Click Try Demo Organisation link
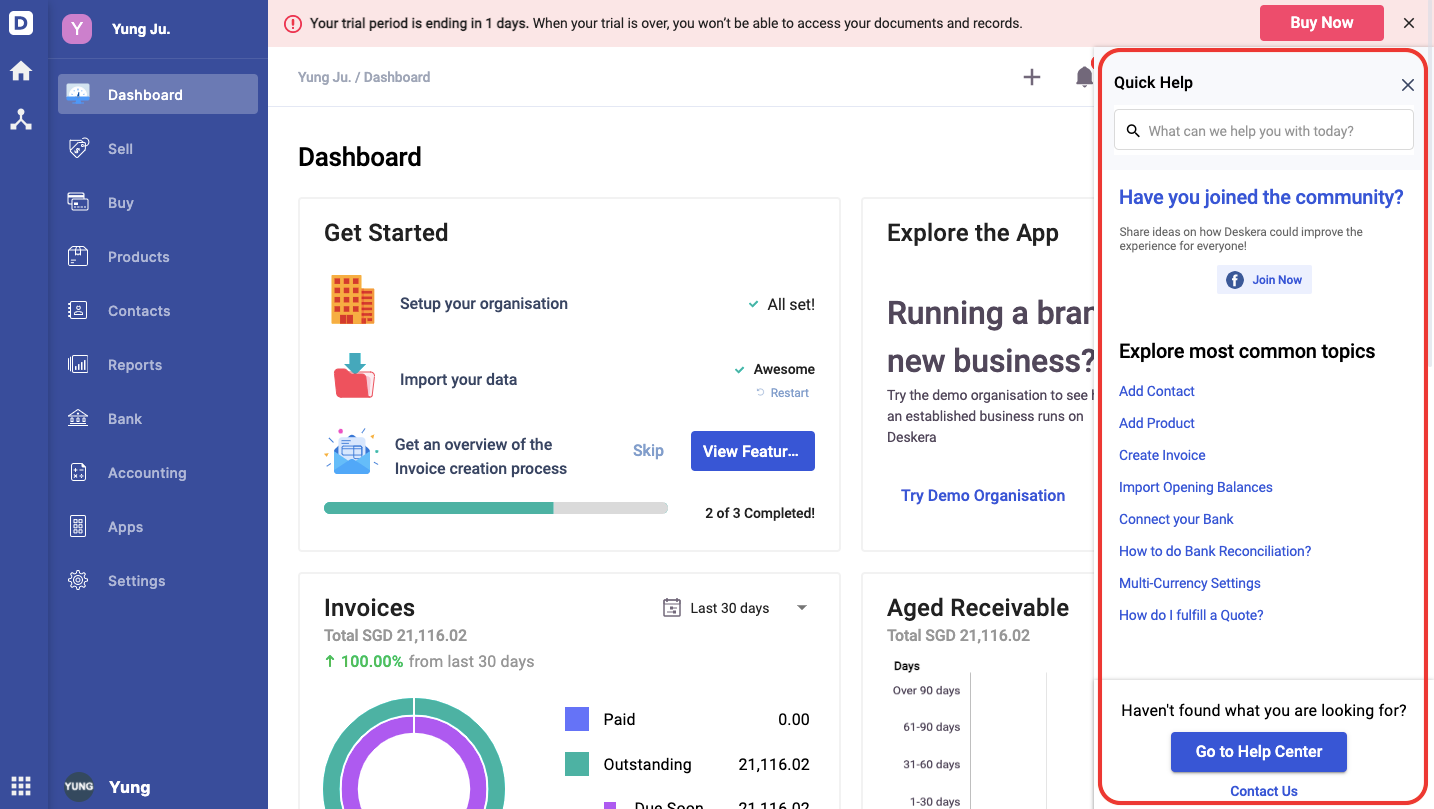Image resolution: width=1434 pixels, height=809 pixels. [983, 495]
